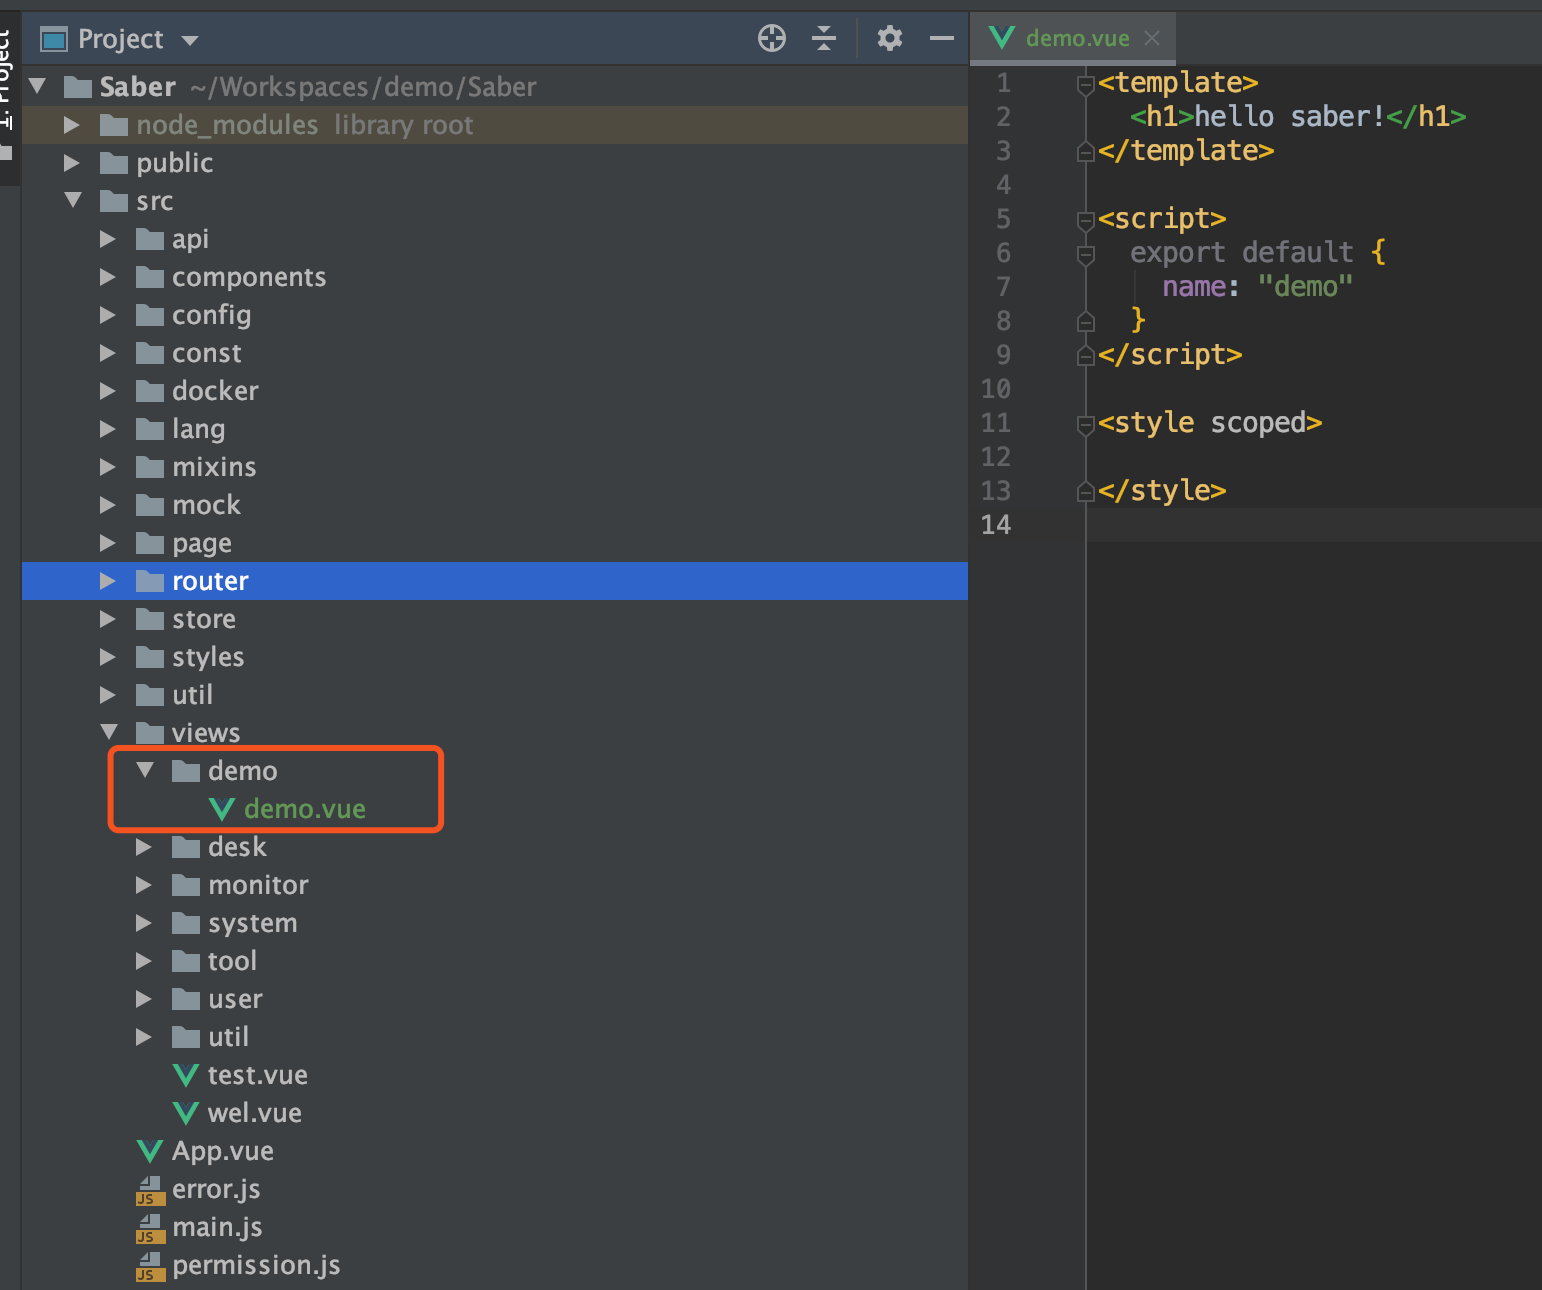Click the Vue icon of wel.vue file
This screenshot has width=1542, height=1290.
pos(186,1113)
